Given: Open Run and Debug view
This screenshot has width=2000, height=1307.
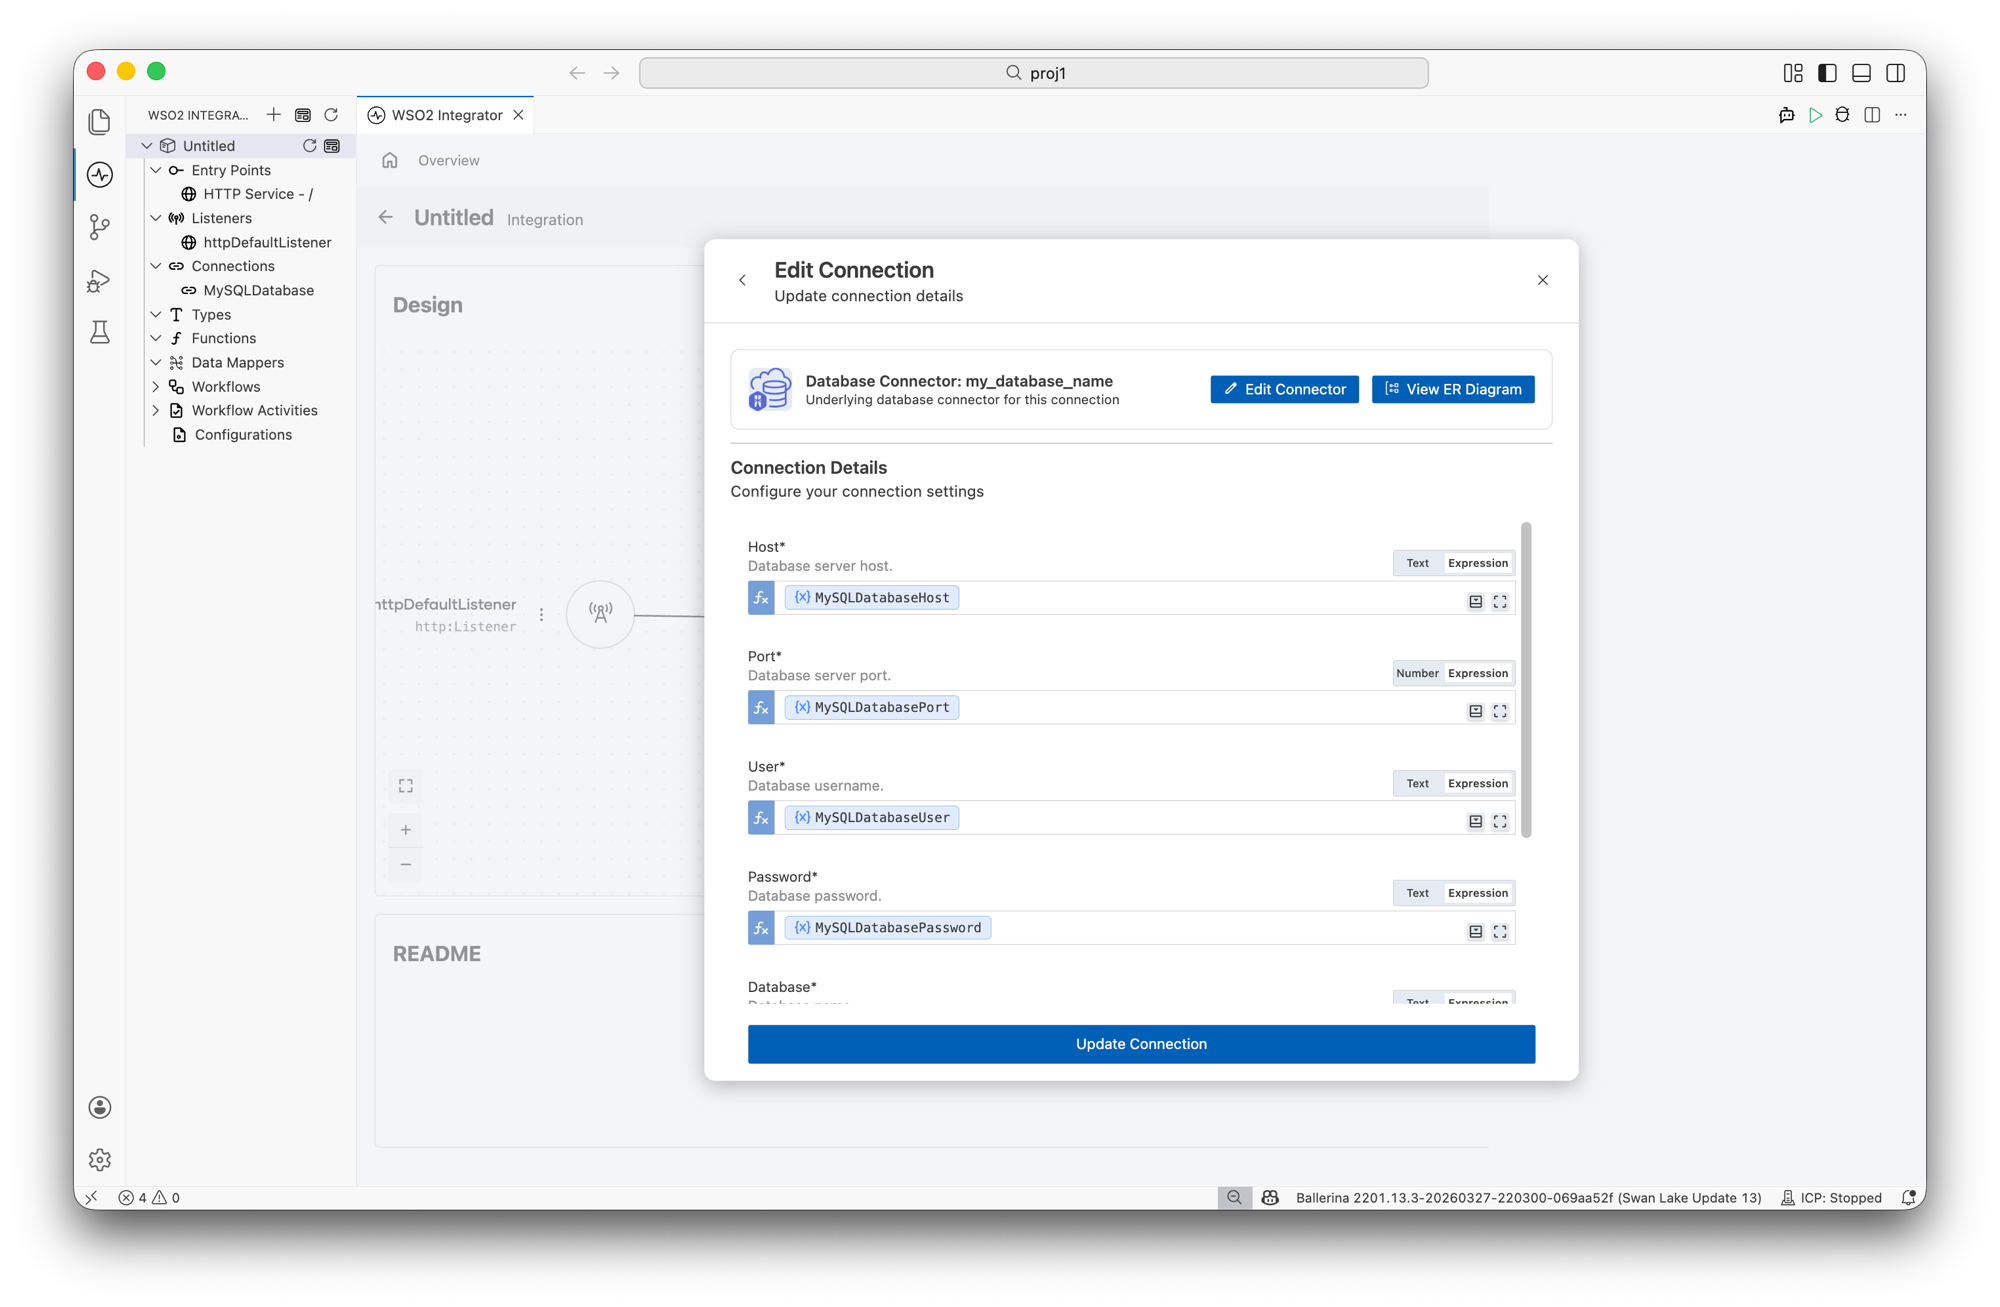Looking at the screenshot, I should pyautogui.click(x=100, y=280).
